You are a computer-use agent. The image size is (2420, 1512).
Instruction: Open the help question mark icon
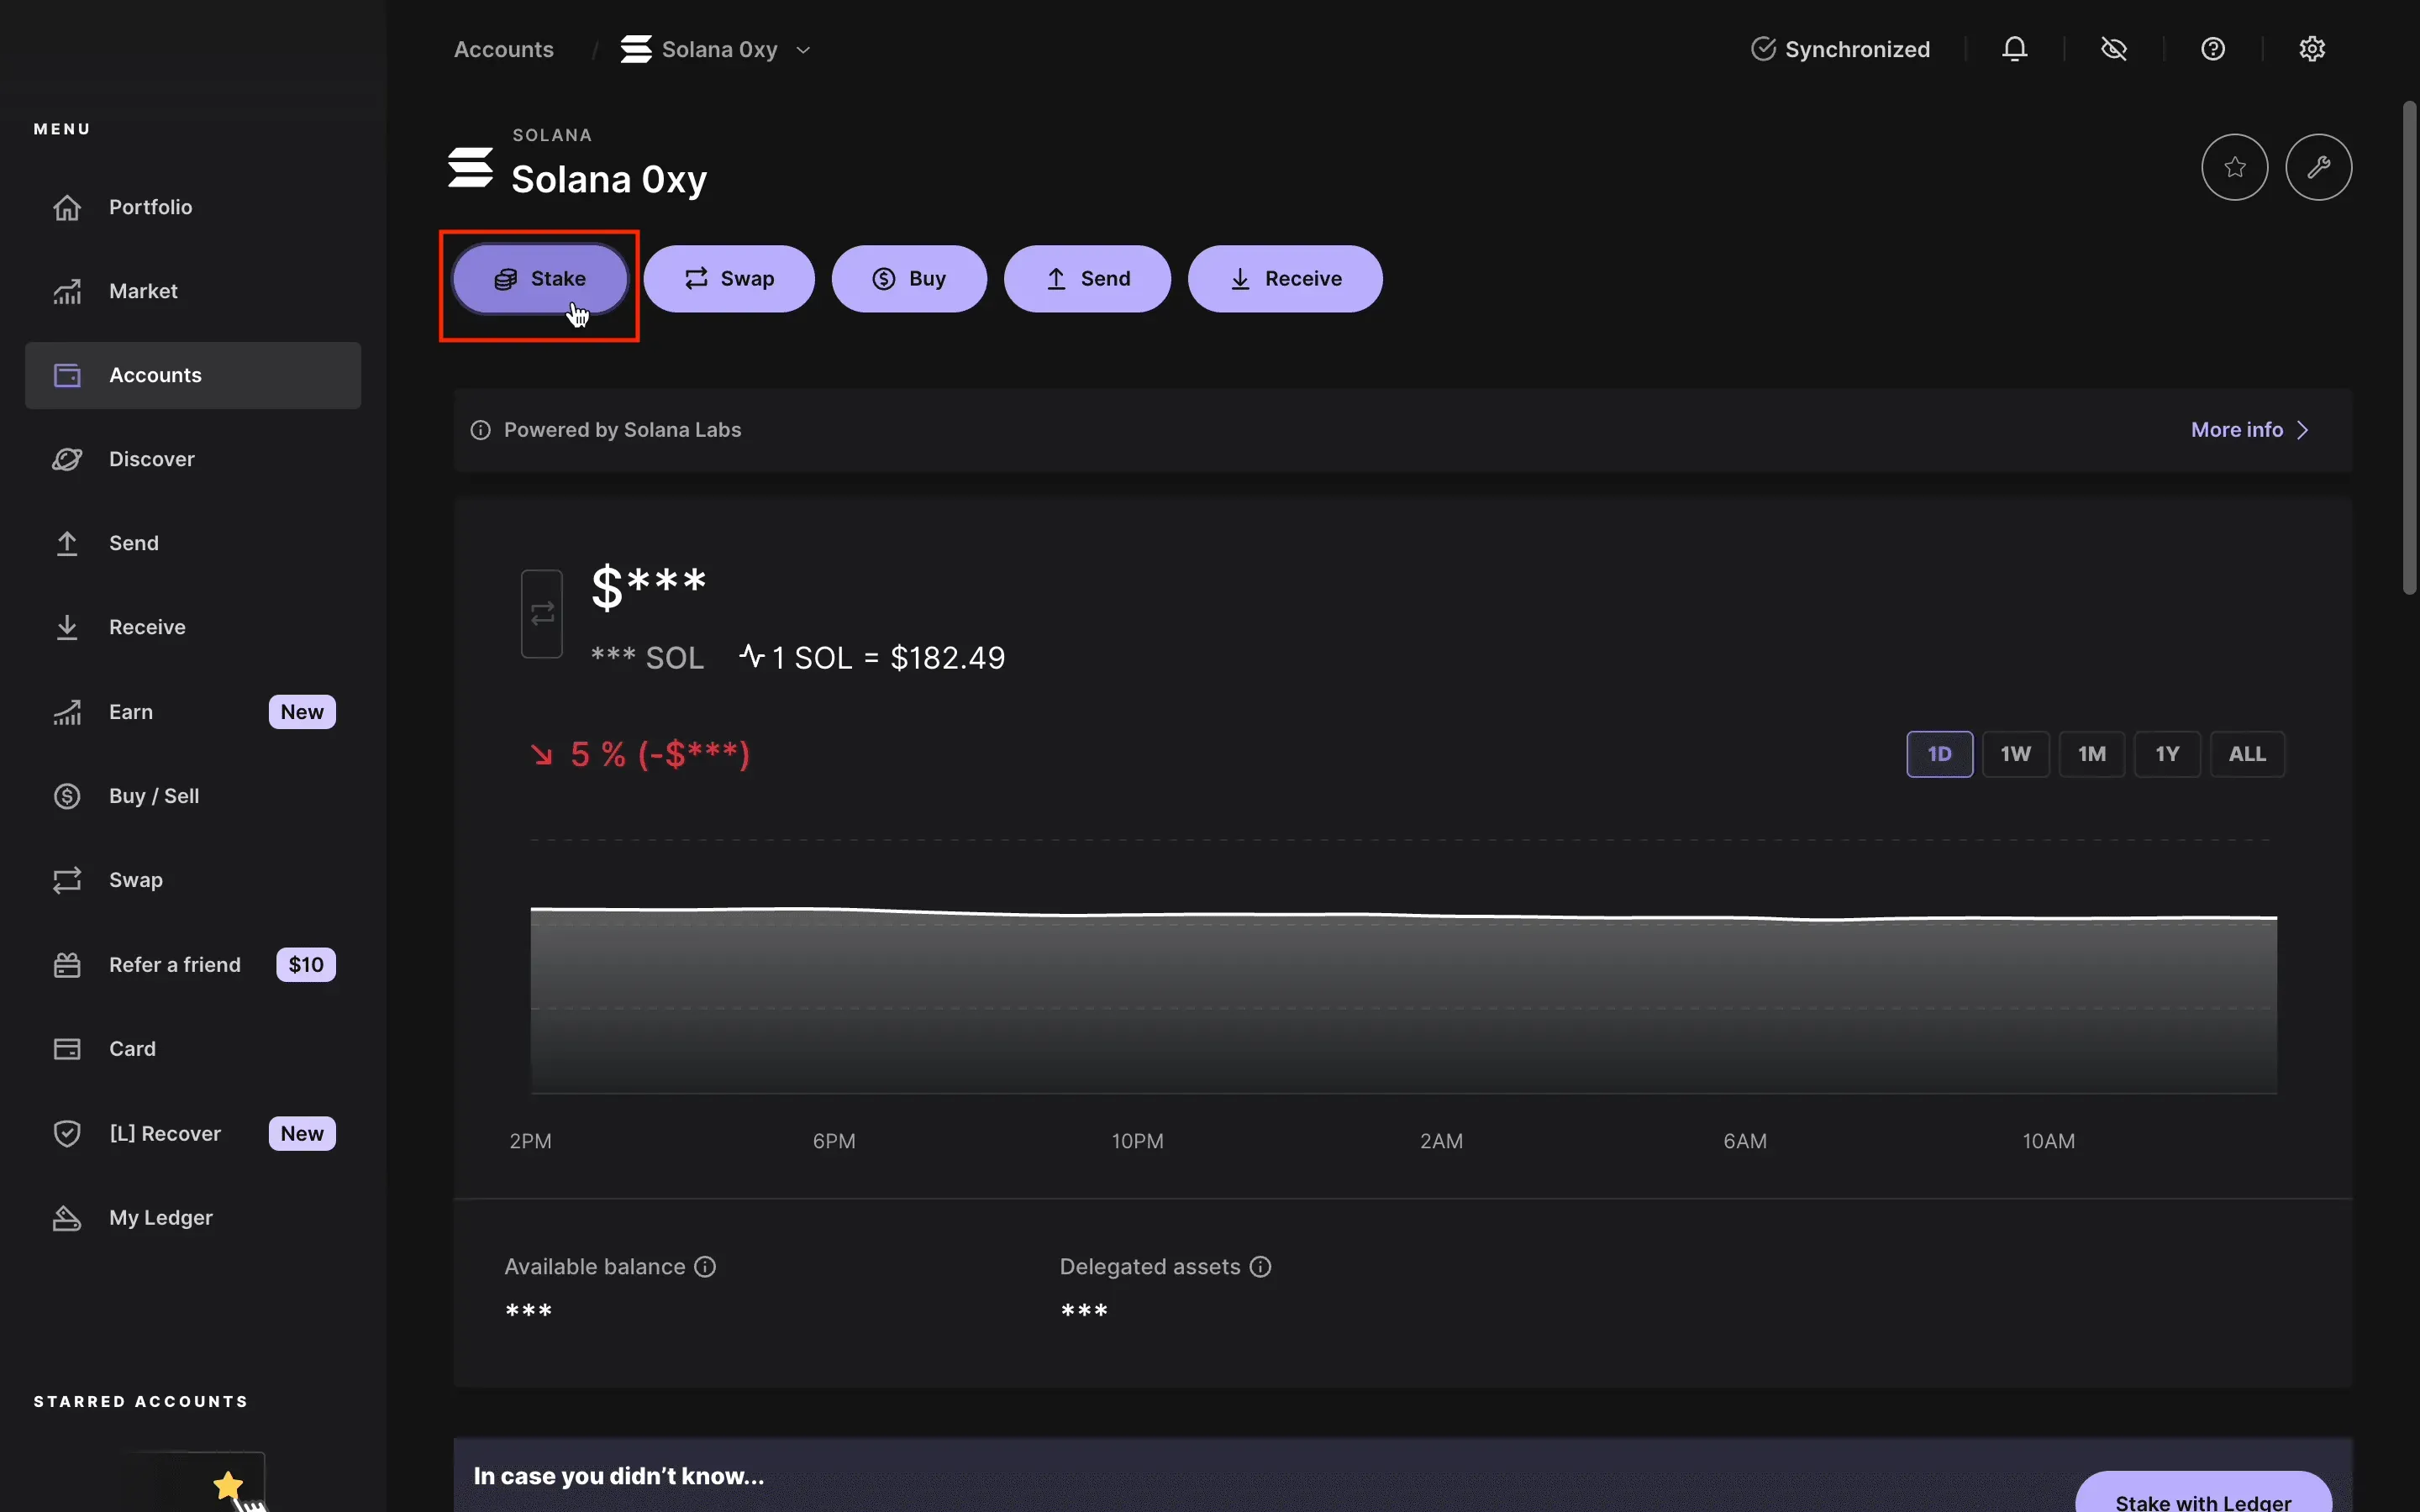click(2213, 49)
